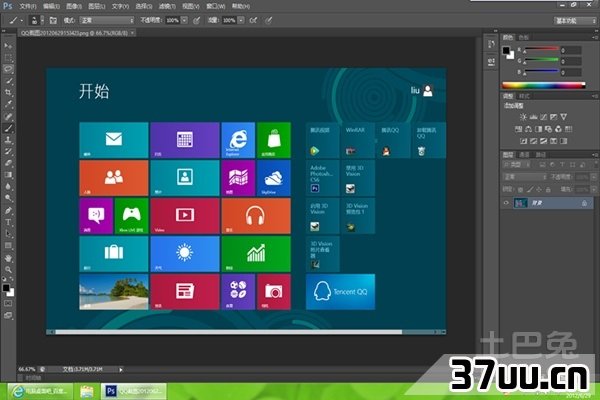Click the foreground color swatch in Color panel
The image size is (600, 400).
(506, 50)
